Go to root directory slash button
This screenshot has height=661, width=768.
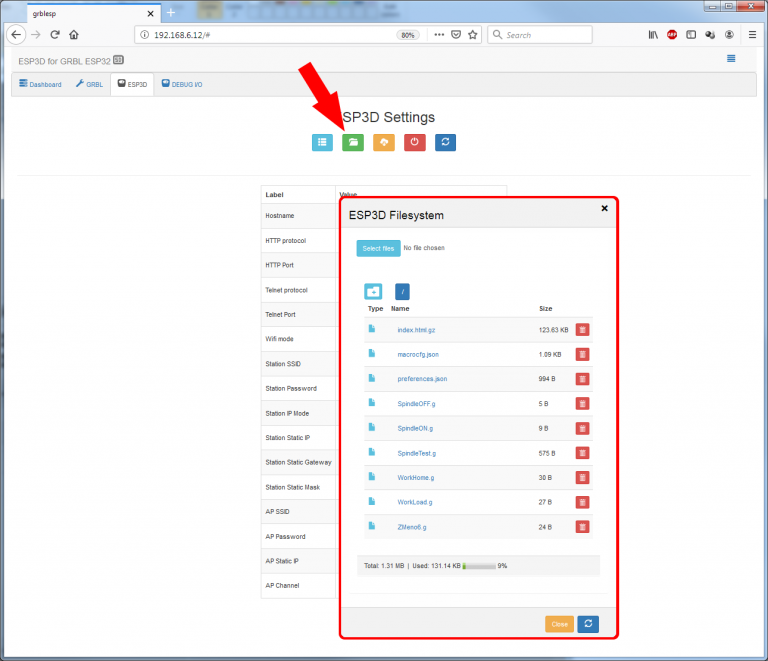coord(402,292)
